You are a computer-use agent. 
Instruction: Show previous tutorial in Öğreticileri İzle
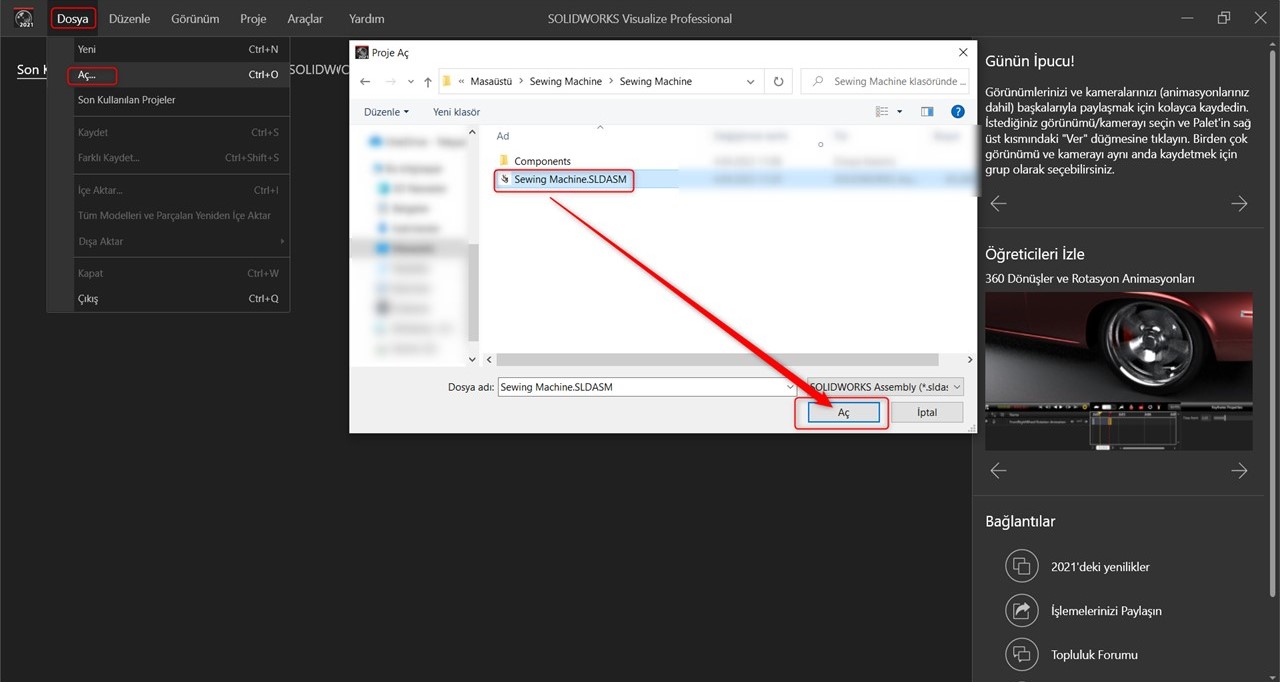tap(998, 471)
